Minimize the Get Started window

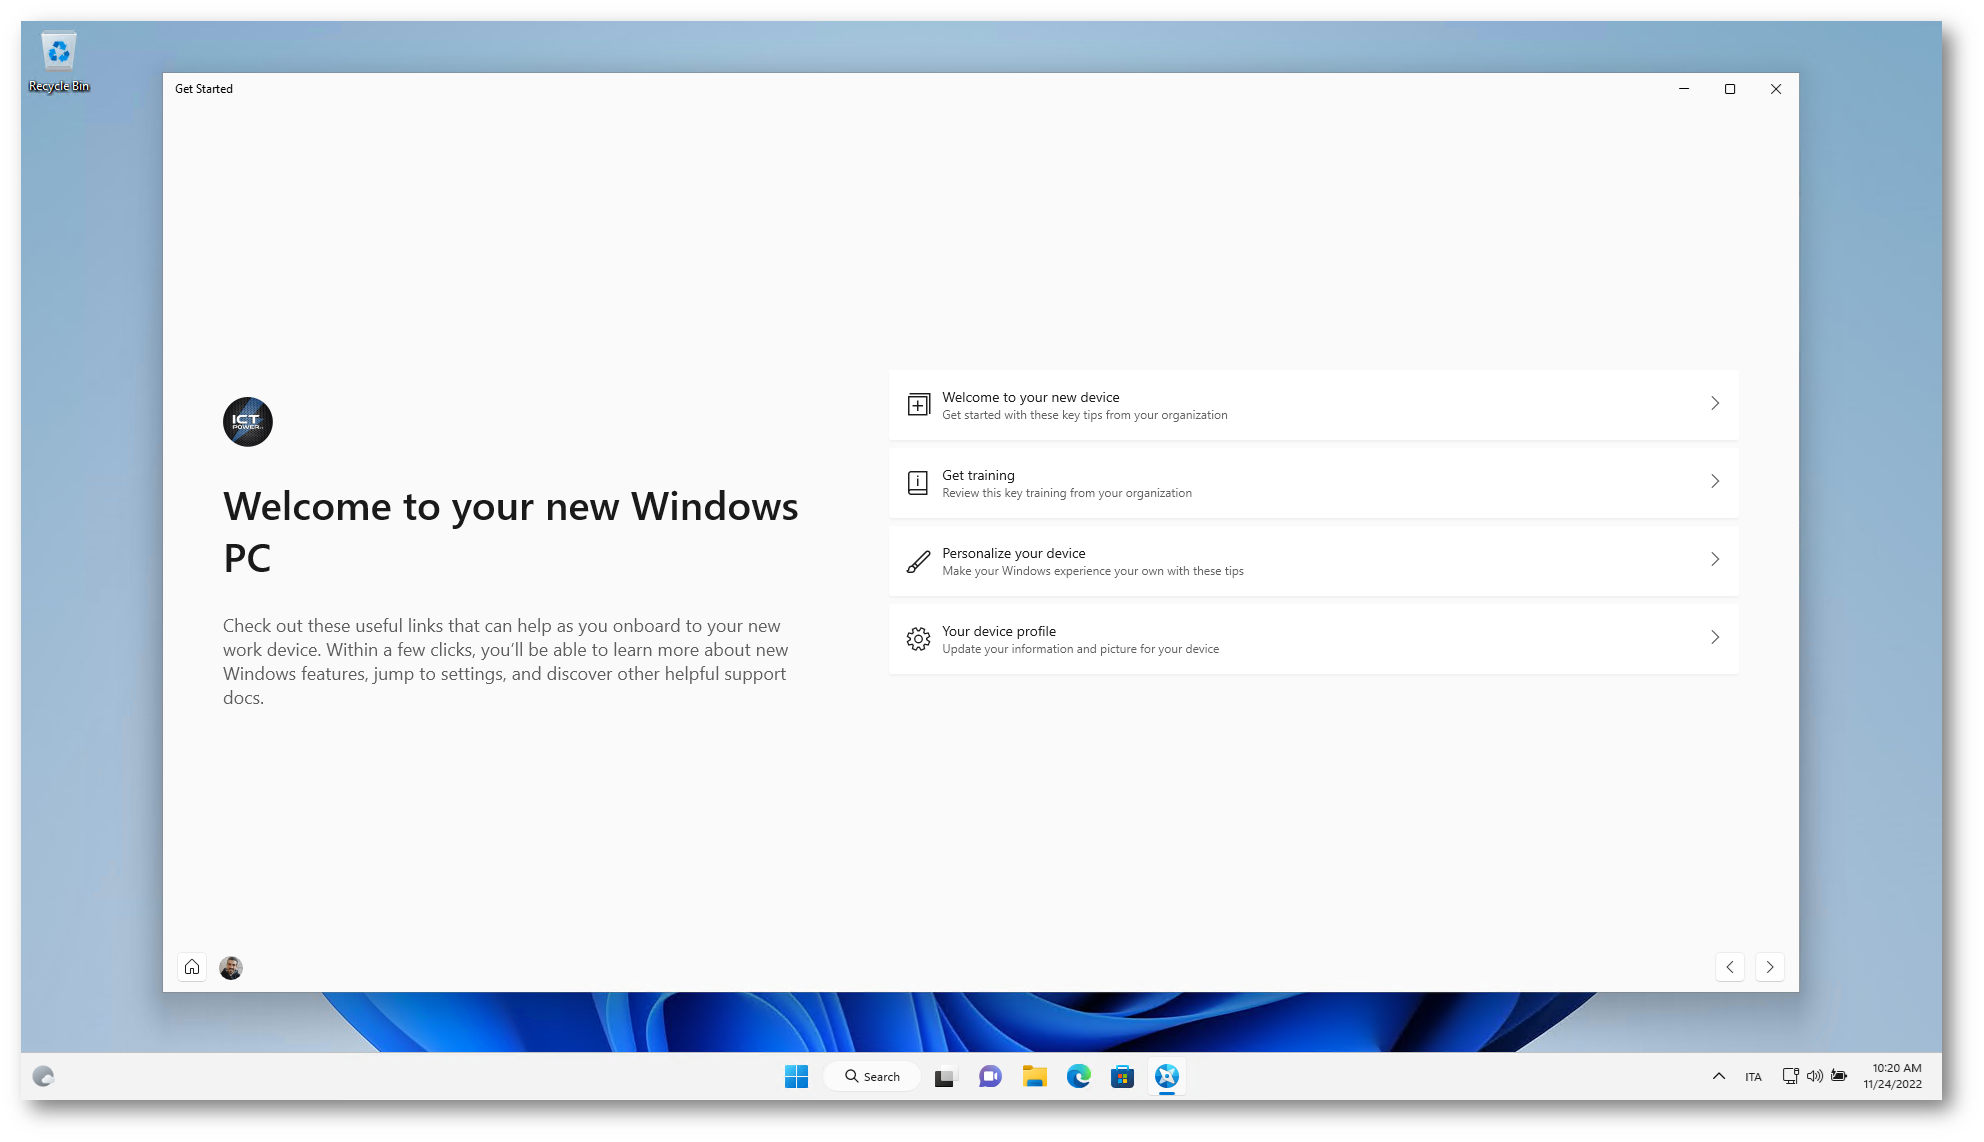tap(1684, 89)
